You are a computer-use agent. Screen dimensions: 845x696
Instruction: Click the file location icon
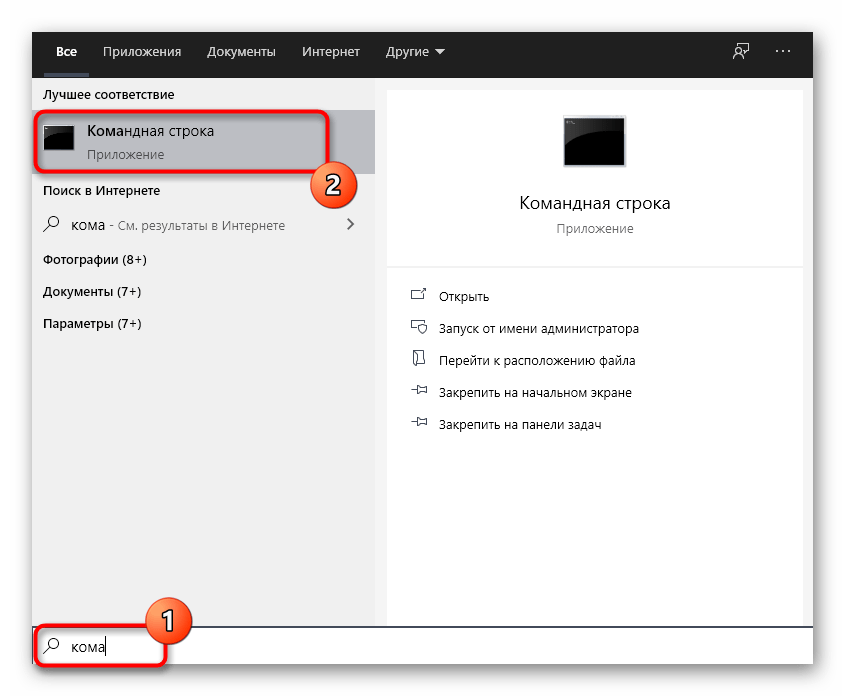419,358
